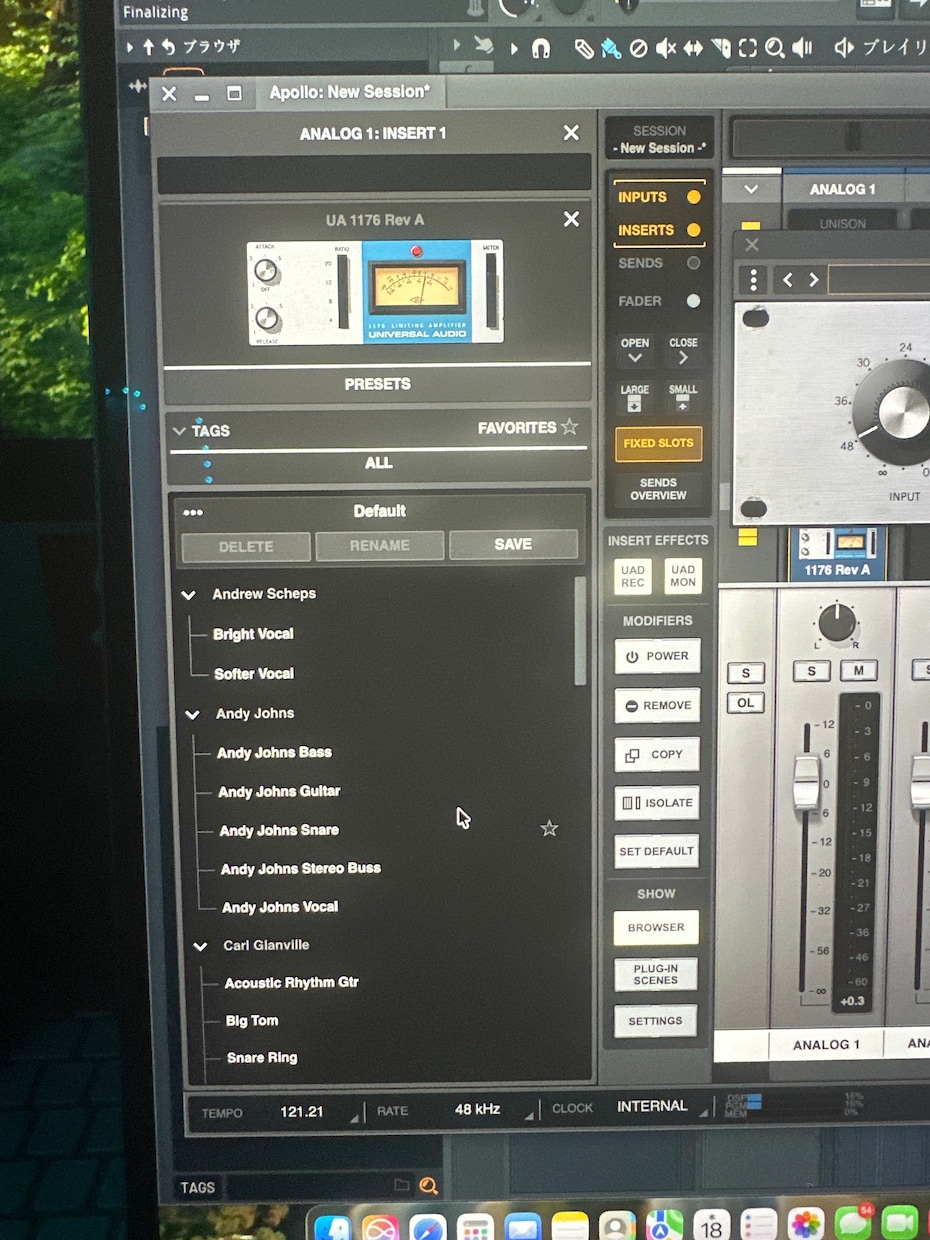This screenshot has height=1240, width=930.
Task: Select the Bright Vocal preset
Action: pos(253,634)
